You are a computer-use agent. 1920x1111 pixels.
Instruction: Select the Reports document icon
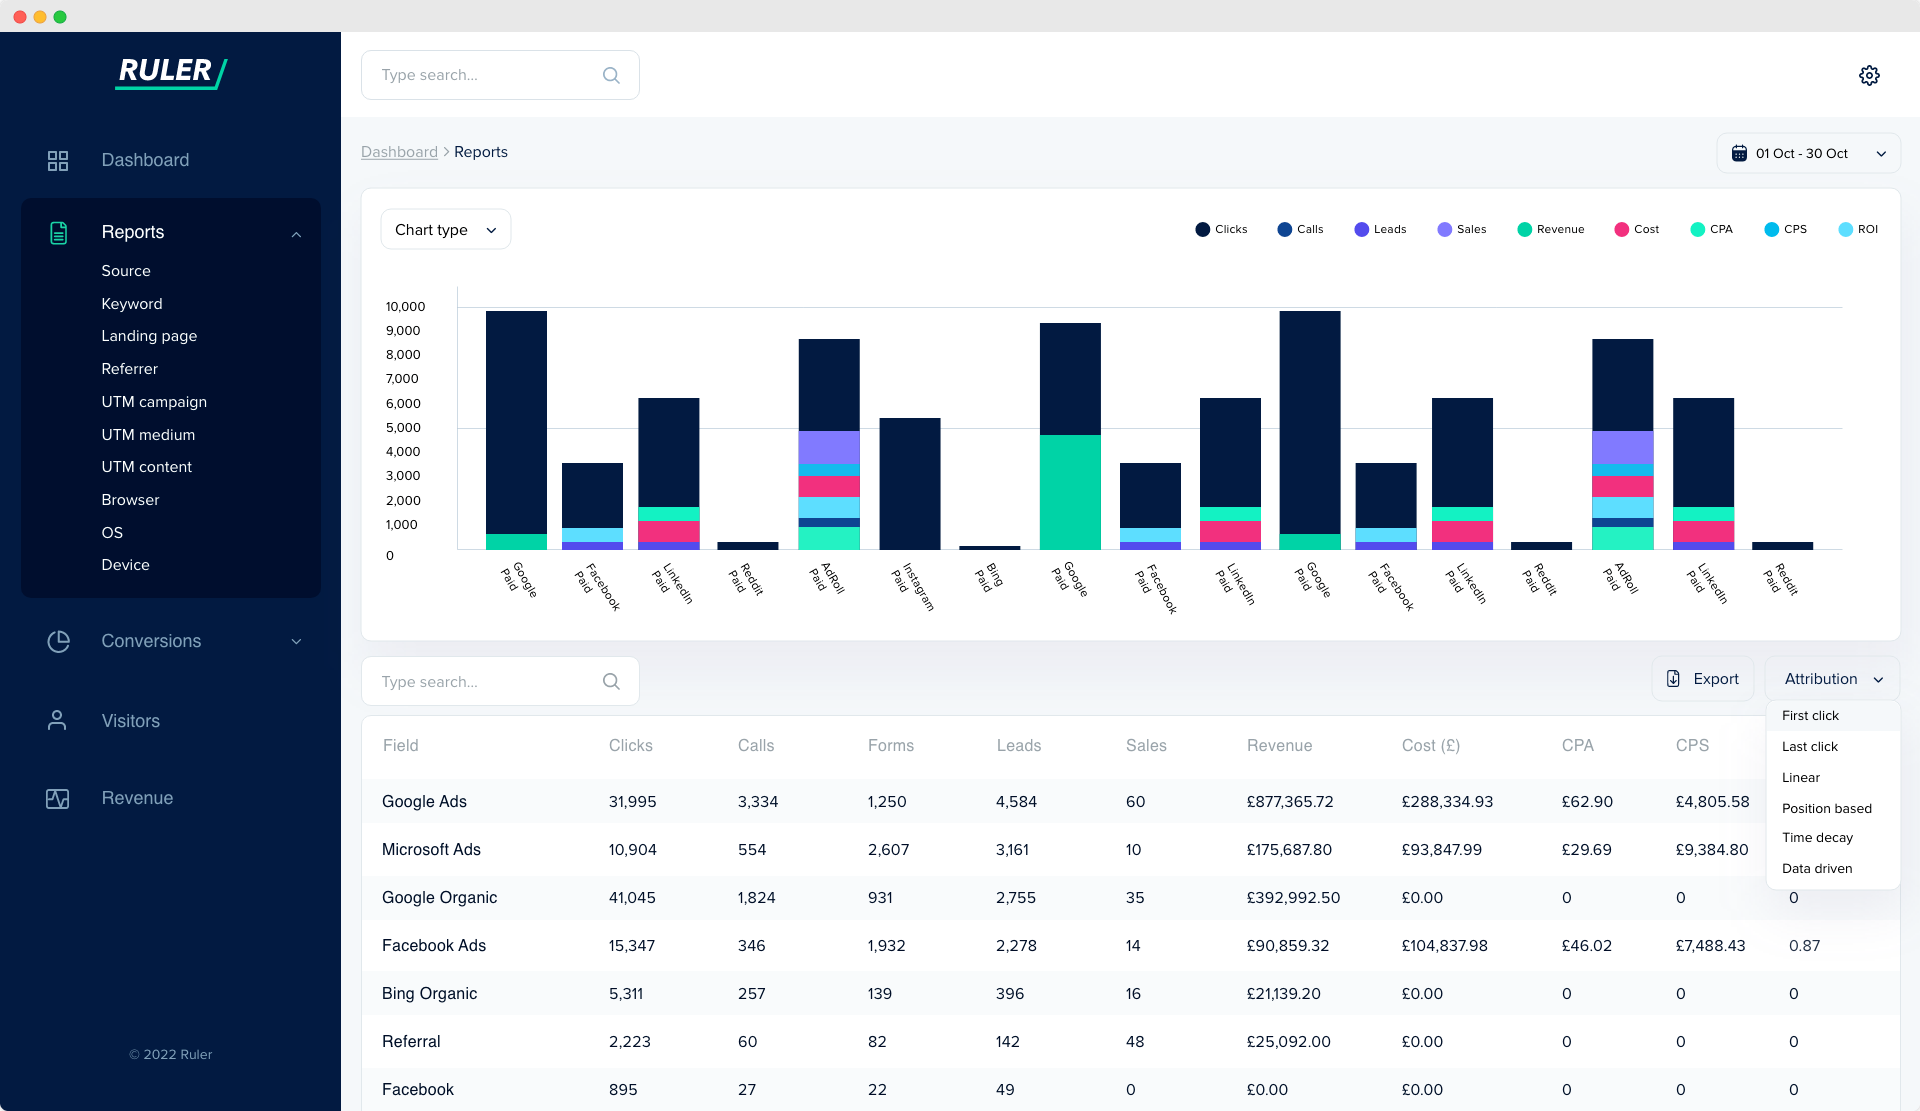[x=58, y=232]
